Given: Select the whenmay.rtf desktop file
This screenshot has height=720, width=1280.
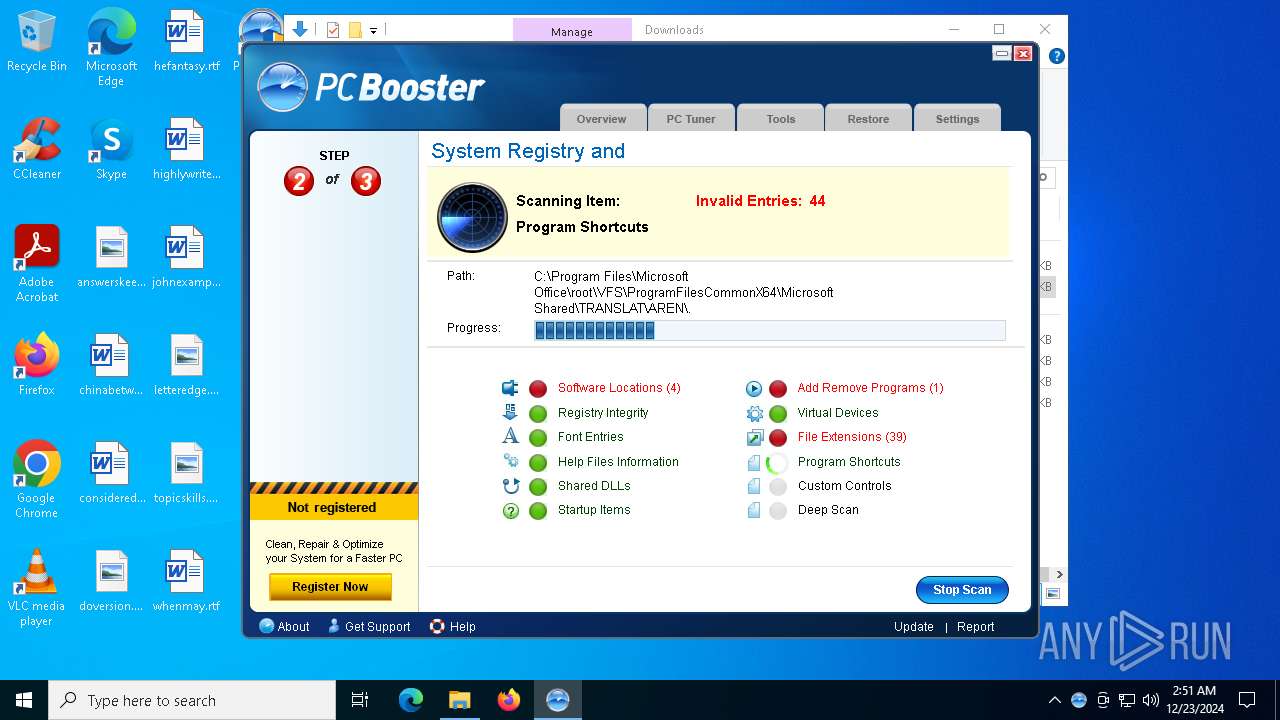Looking at the screenshot, I should tap(186, 582).
